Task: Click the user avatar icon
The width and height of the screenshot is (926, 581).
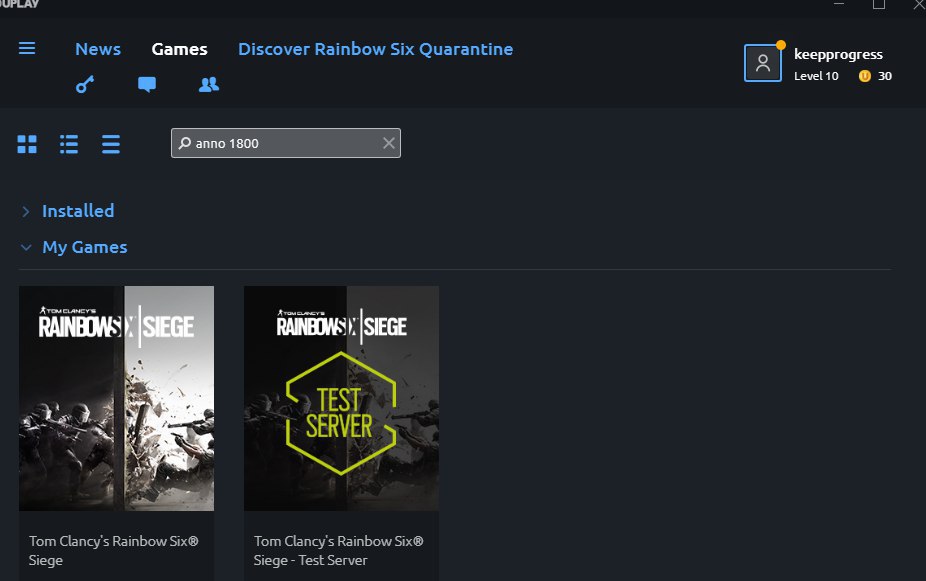Action: click(x=762, y=63)
